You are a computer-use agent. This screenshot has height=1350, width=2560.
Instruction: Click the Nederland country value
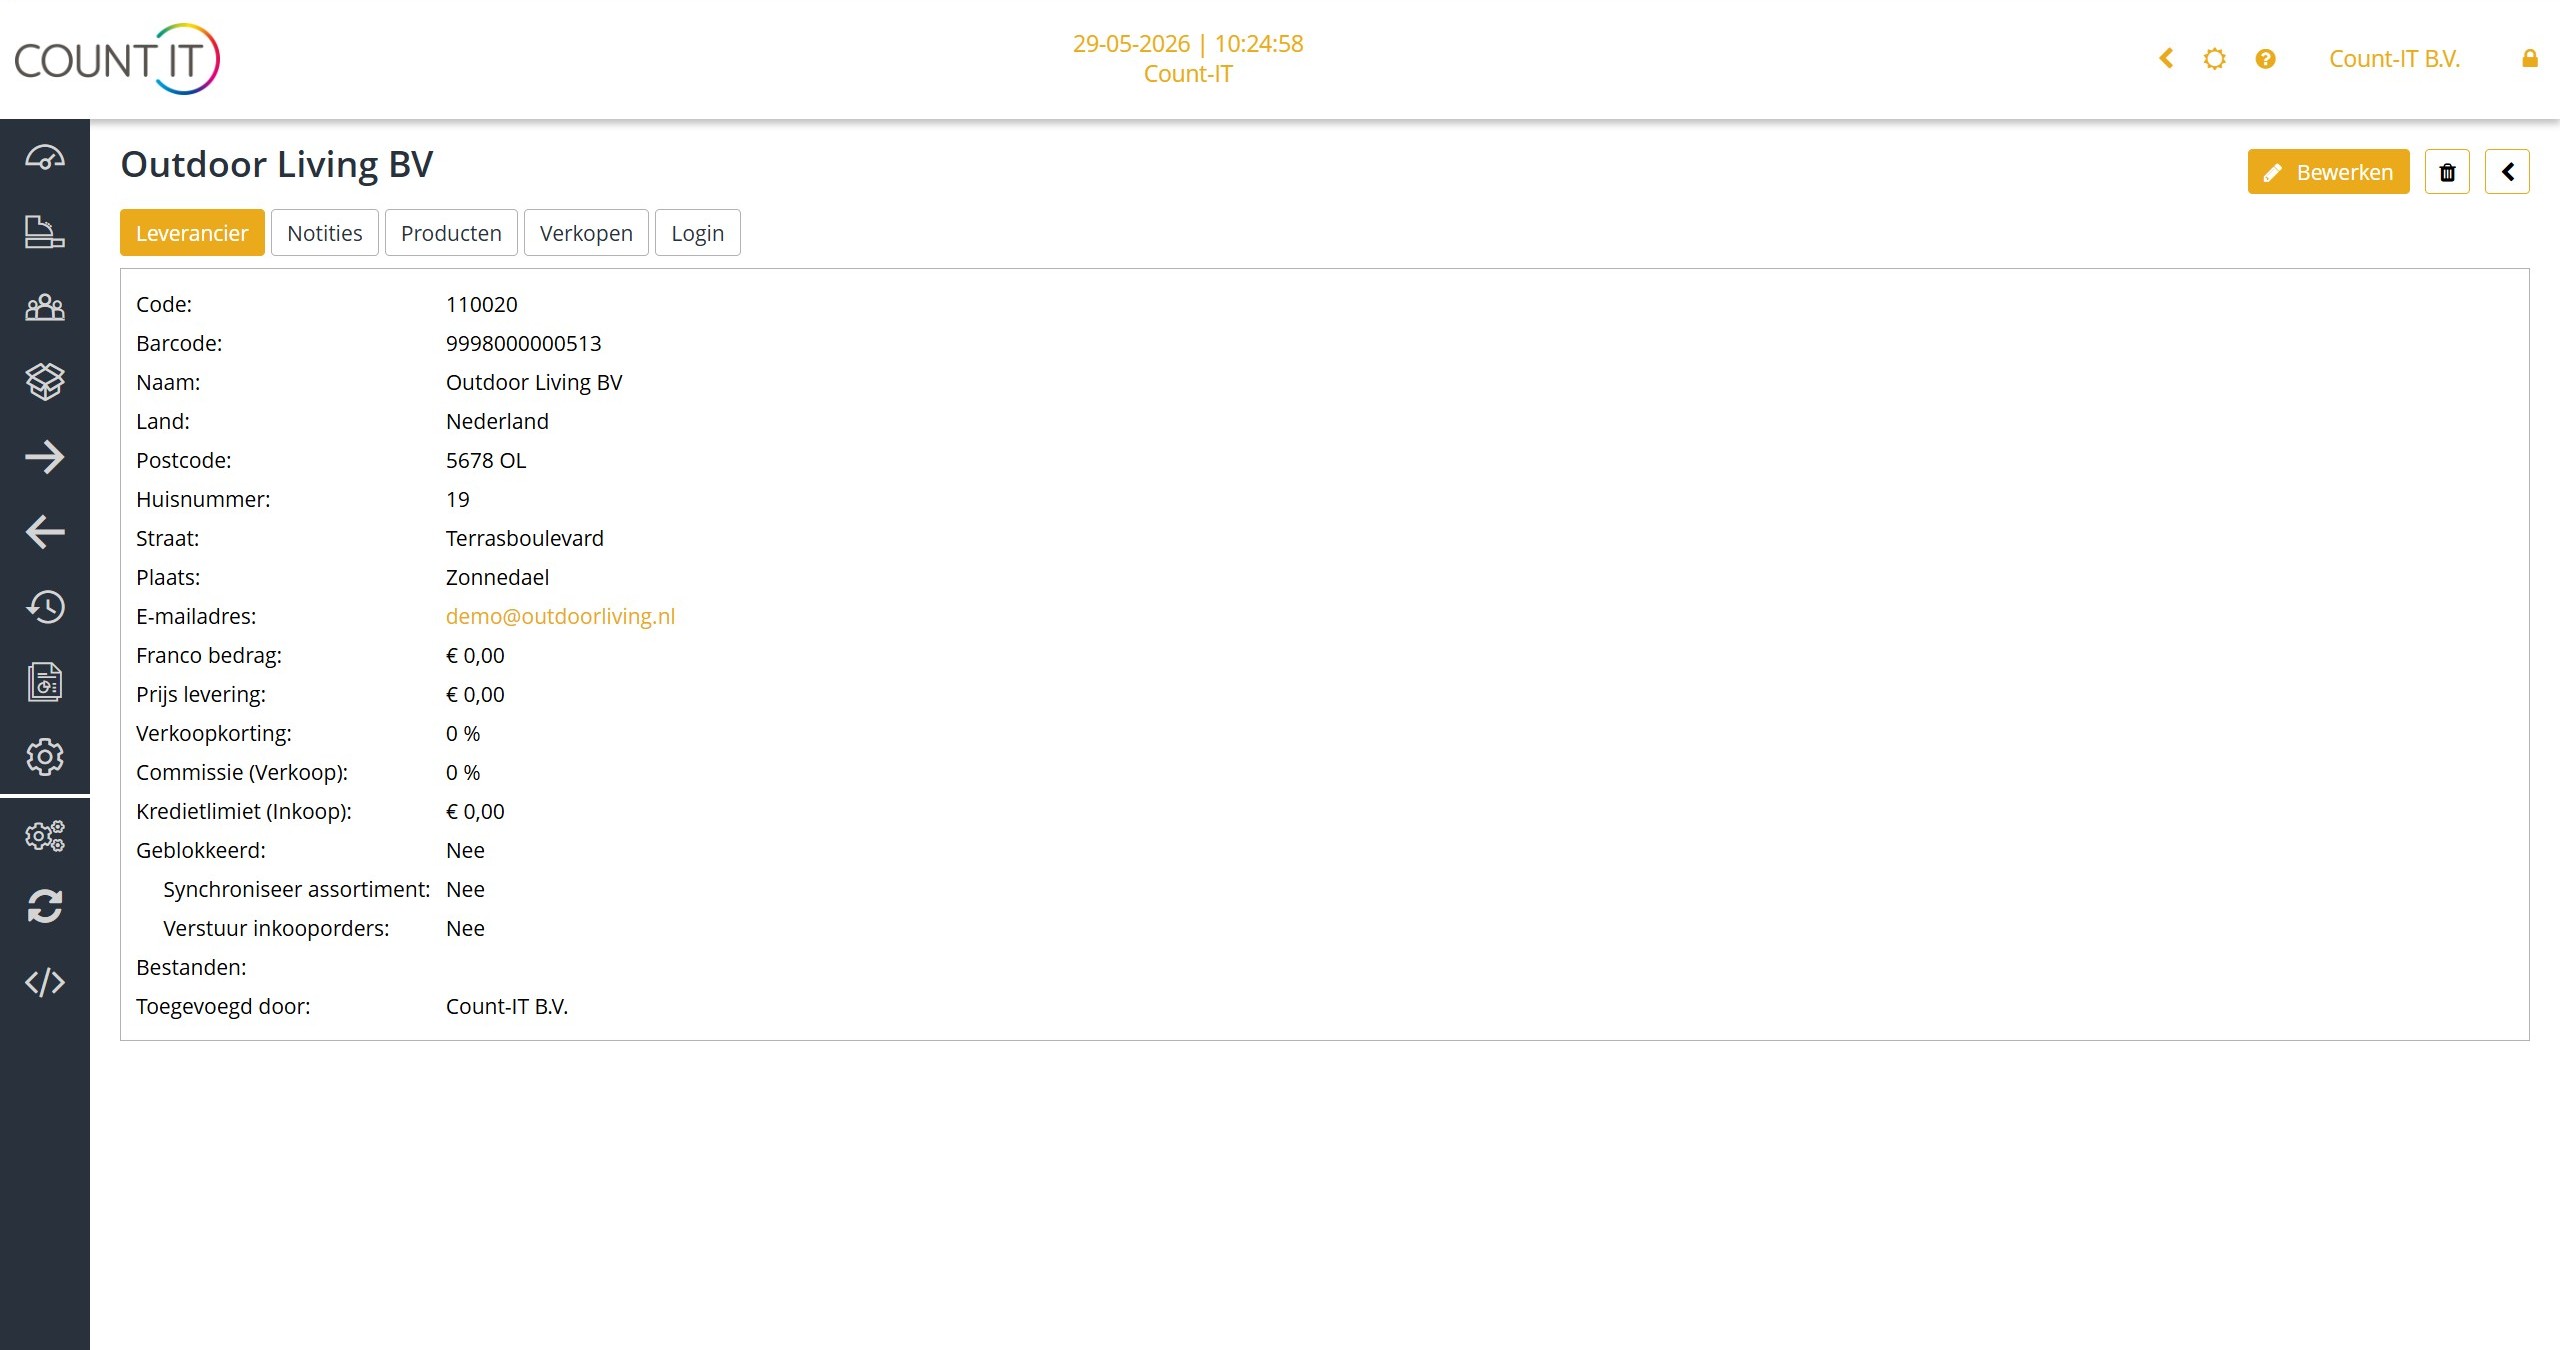497,422
